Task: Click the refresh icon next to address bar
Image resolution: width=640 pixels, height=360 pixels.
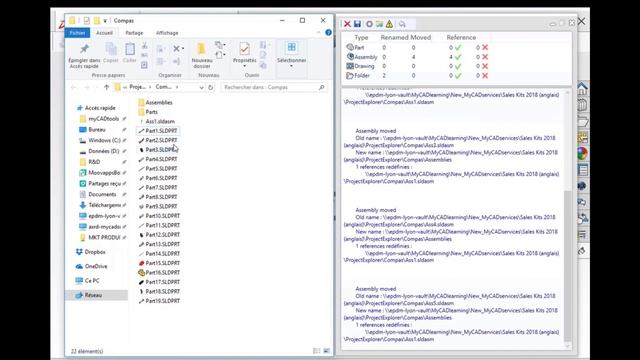Action: tap(211, 87)
